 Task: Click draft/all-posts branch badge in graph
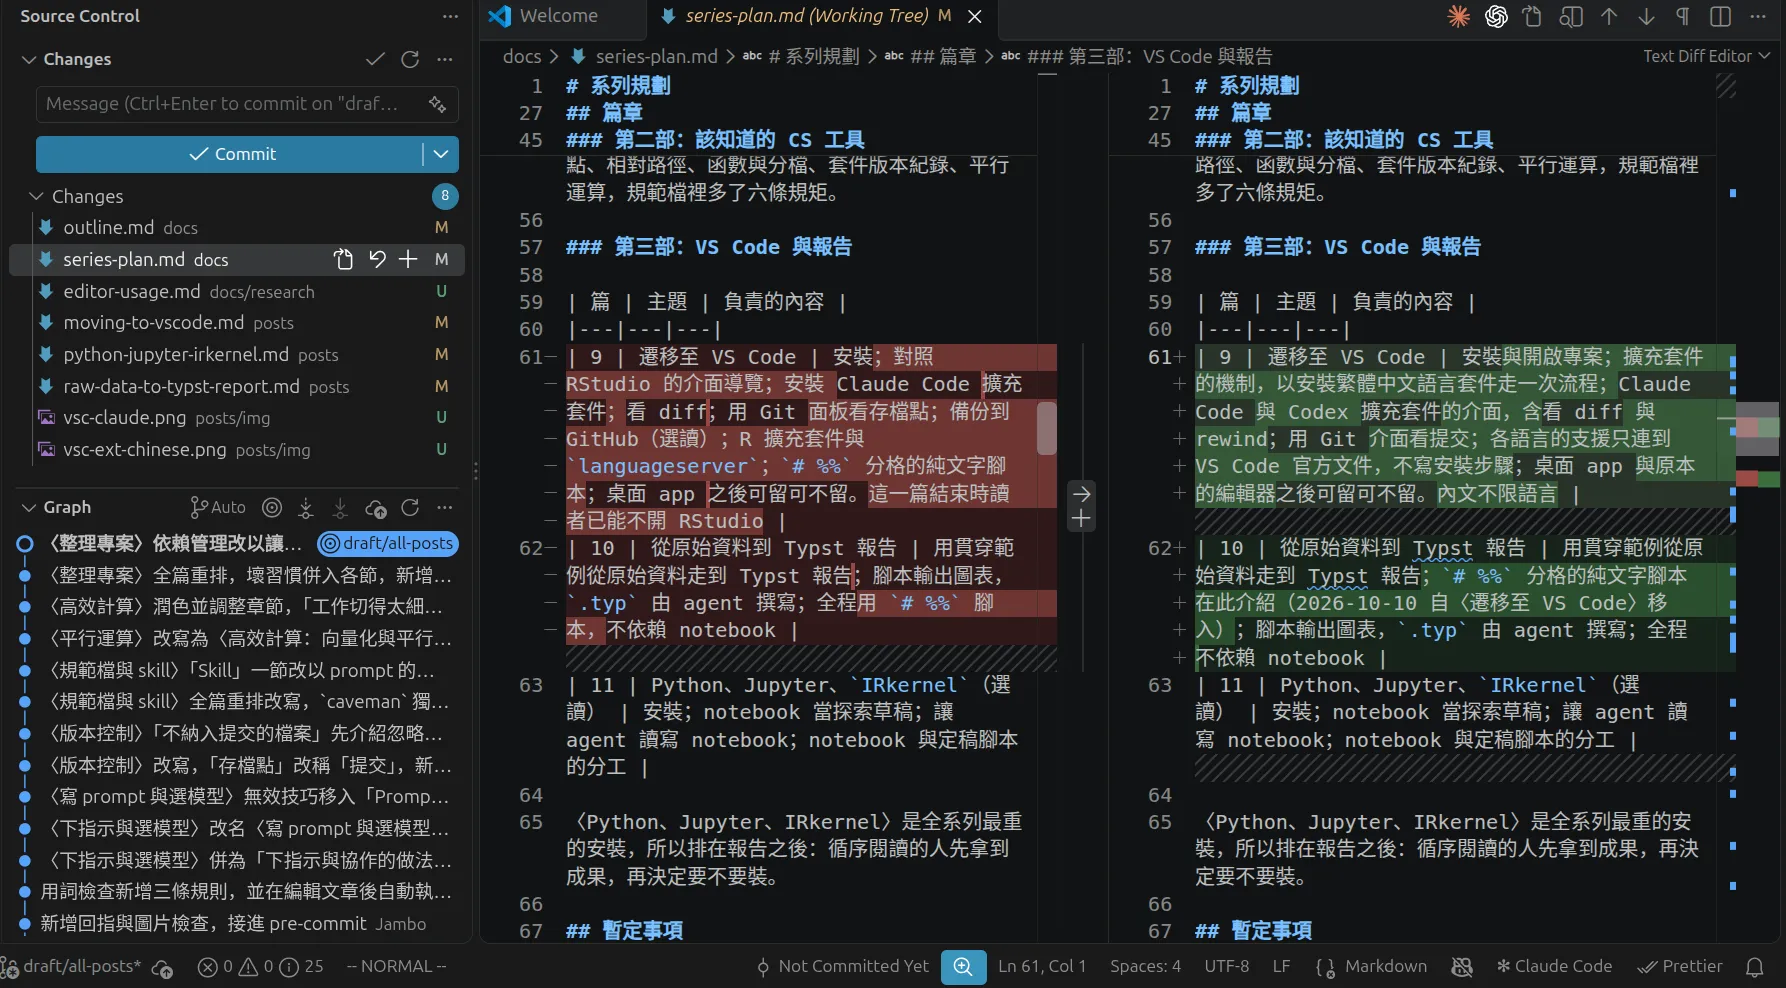point(388,543)
